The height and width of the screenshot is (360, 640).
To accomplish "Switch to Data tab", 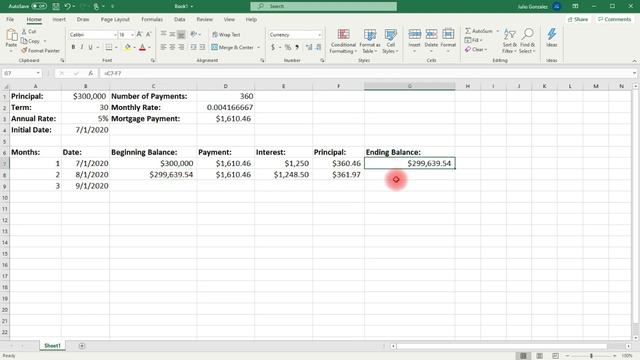I will (x=180, y=19).
